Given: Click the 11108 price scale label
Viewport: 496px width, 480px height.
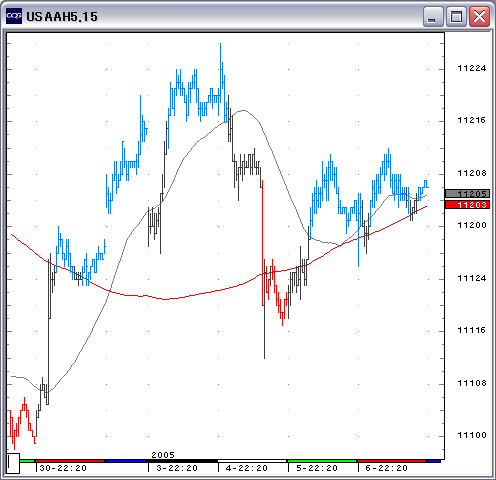Looking at the screenshot, I should 472,383.
